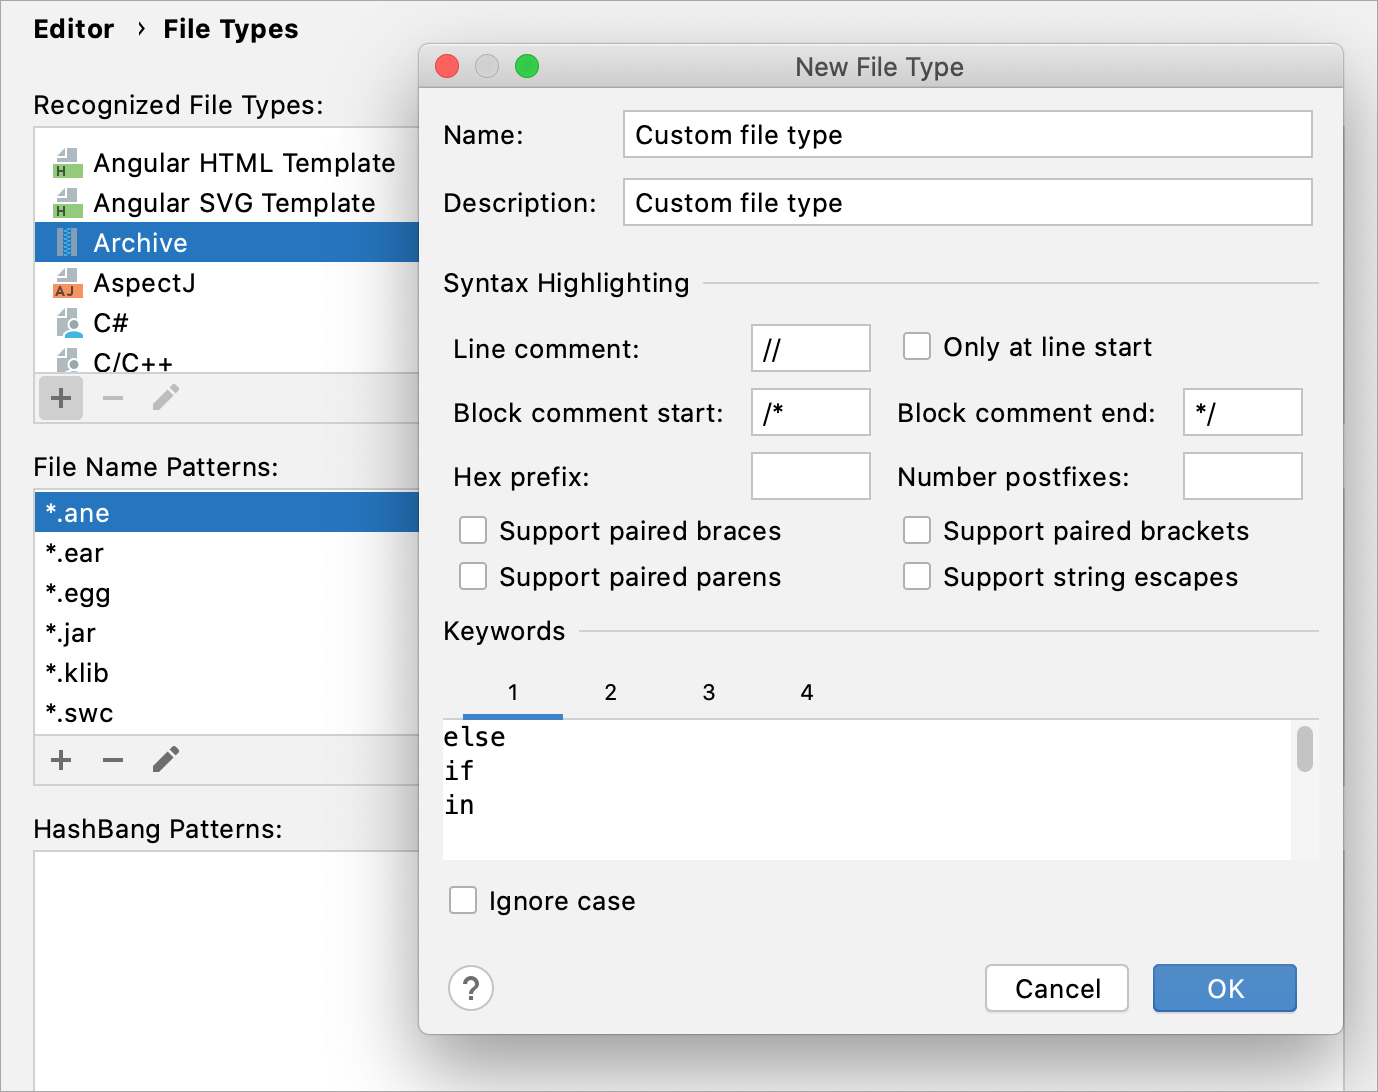1378x1092 pixels.
Task: Switch to keywords tab 1
Action: (513, 693)
